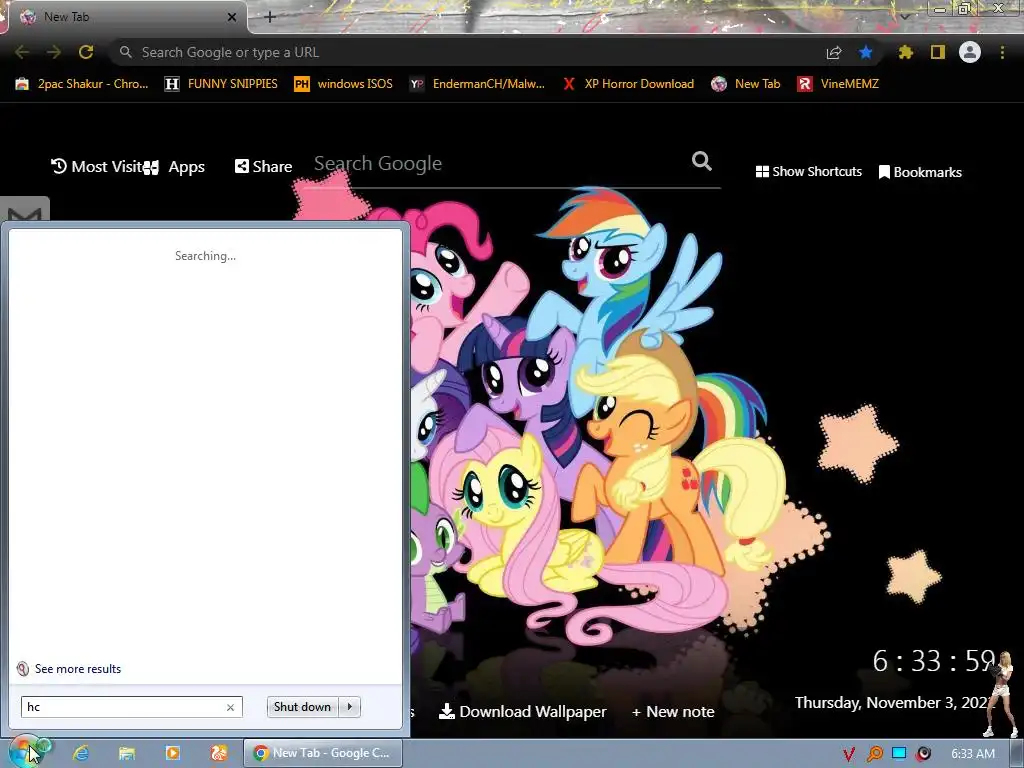Close the New Tab tab

(232, 18)
